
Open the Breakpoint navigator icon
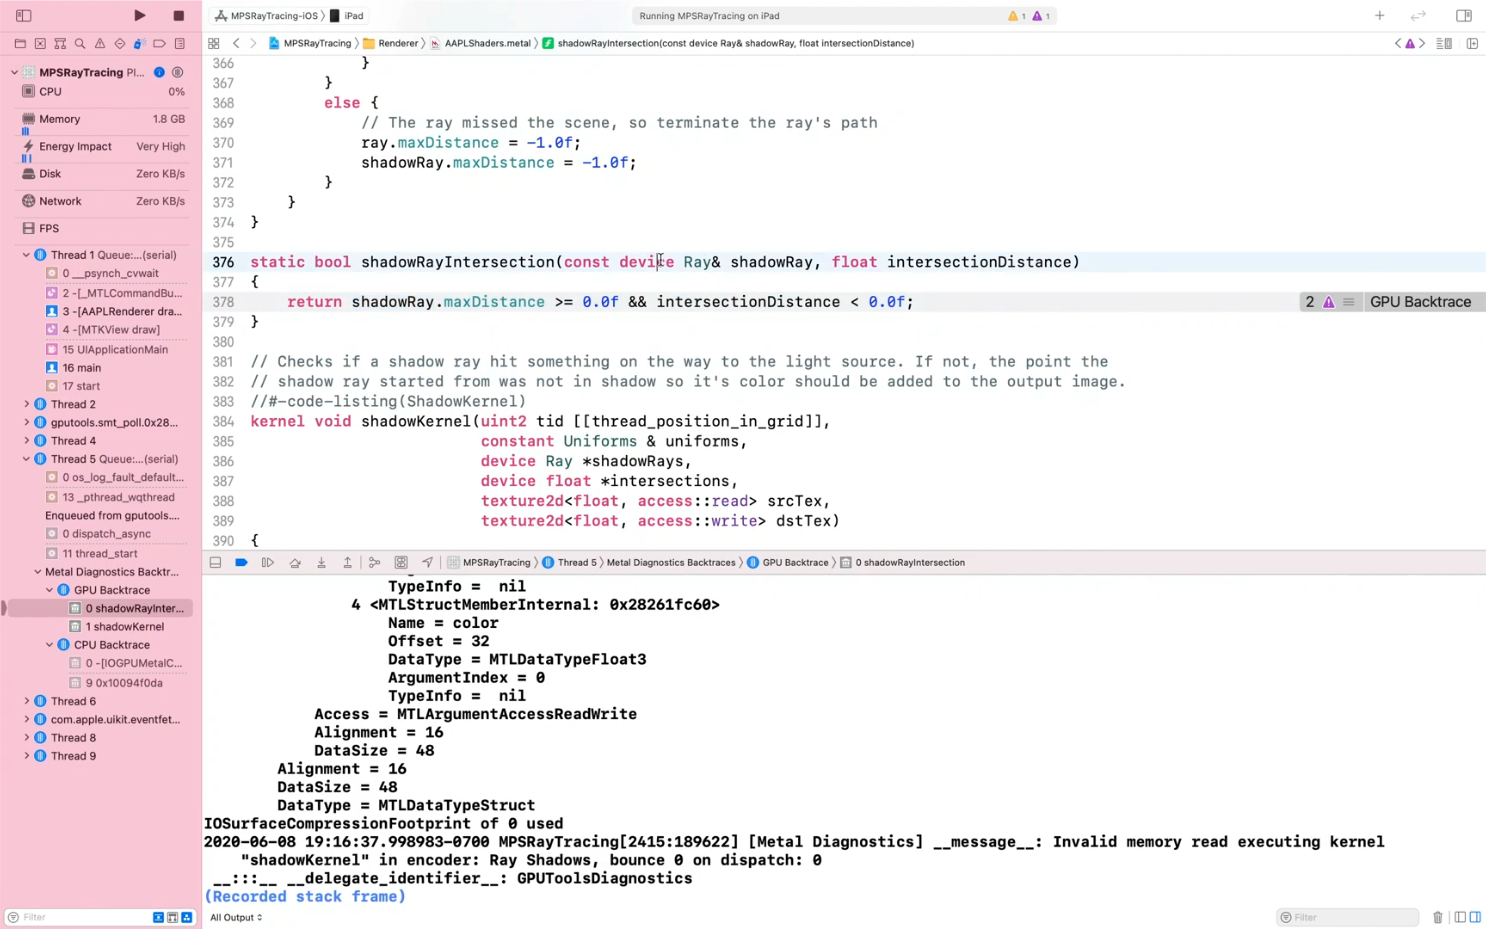[160, 44]
